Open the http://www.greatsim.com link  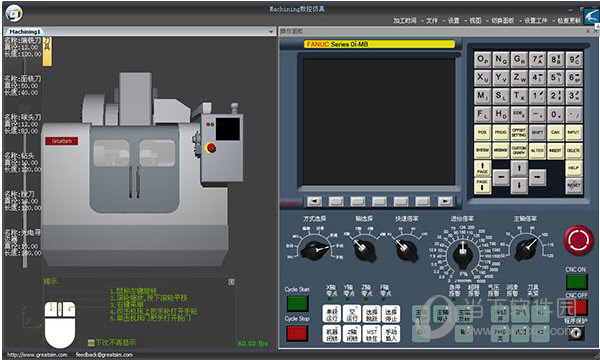click(37, 355)
